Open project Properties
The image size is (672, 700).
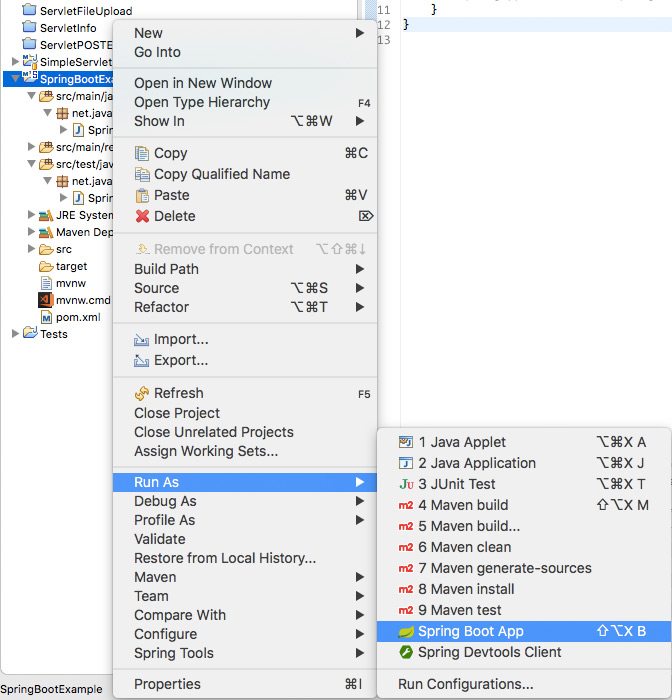pyautogui.click(x=245, y=684)
